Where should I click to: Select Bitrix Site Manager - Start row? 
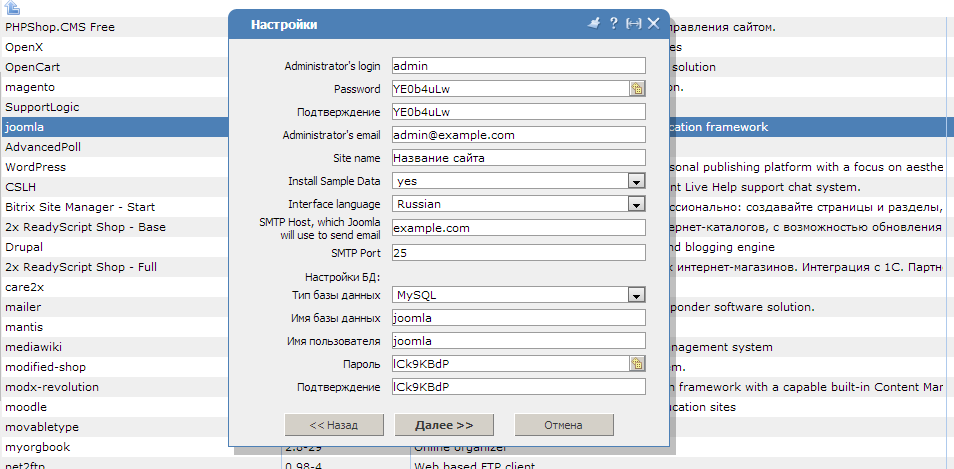[80, 207]
